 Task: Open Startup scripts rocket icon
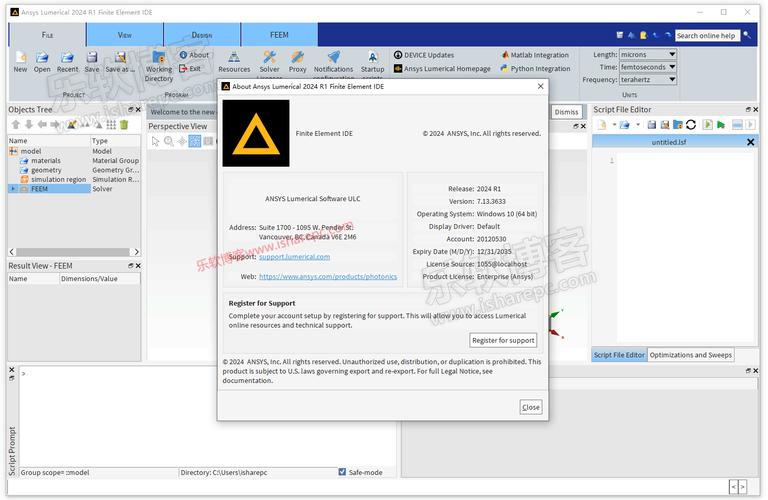(x=373, y=57)
